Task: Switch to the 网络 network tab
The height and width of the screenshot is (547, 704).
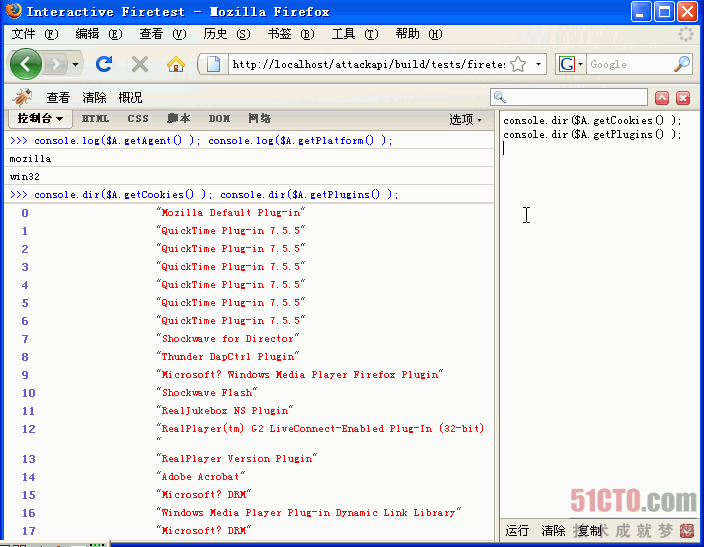Action: click(x=260, y=119)
